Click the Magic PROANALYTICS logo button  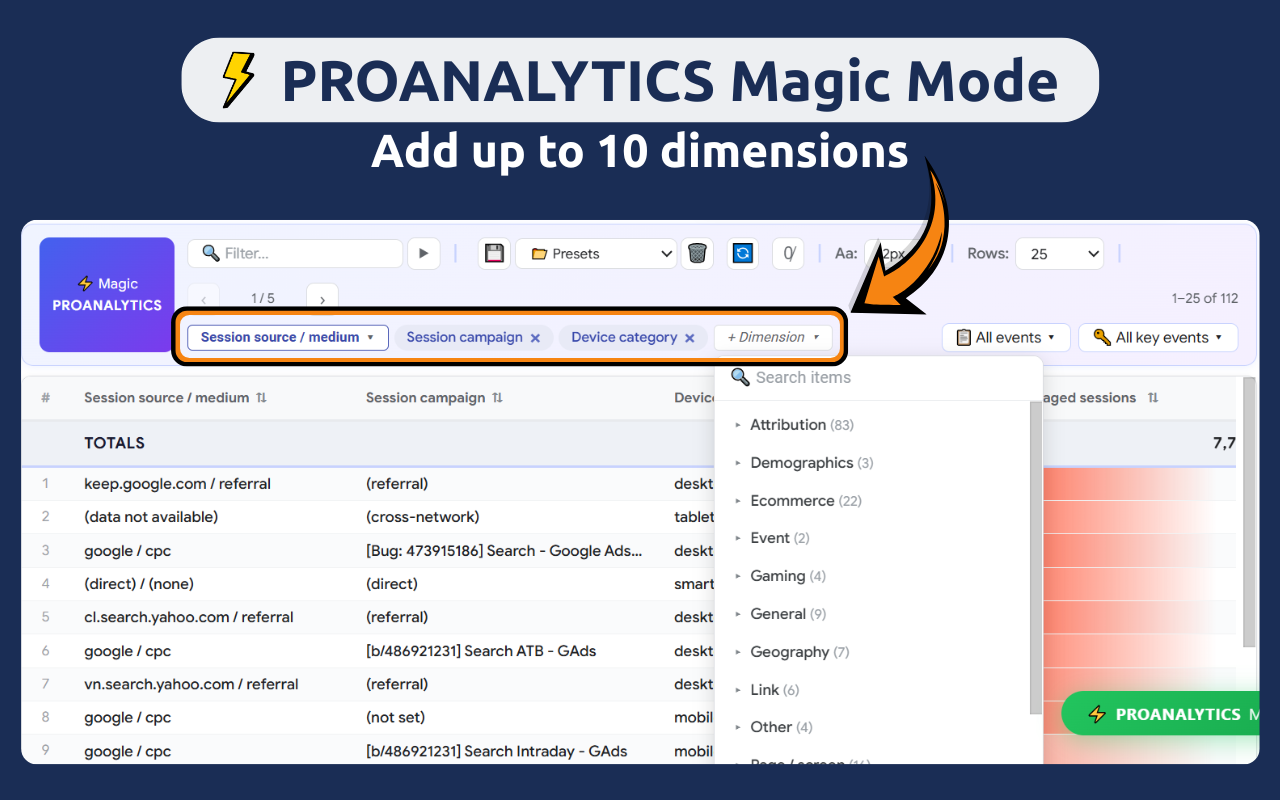click(107, 295)
